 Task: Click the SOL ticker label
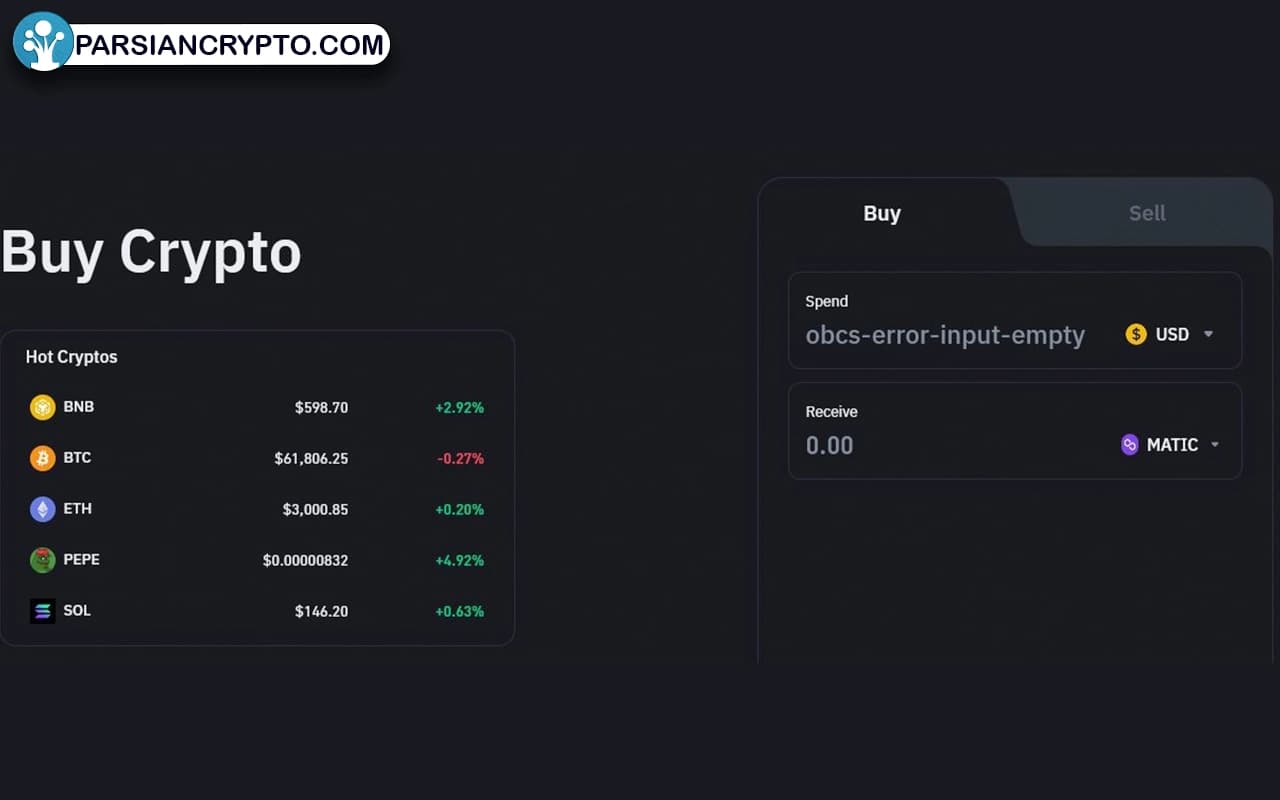point(77,610)
